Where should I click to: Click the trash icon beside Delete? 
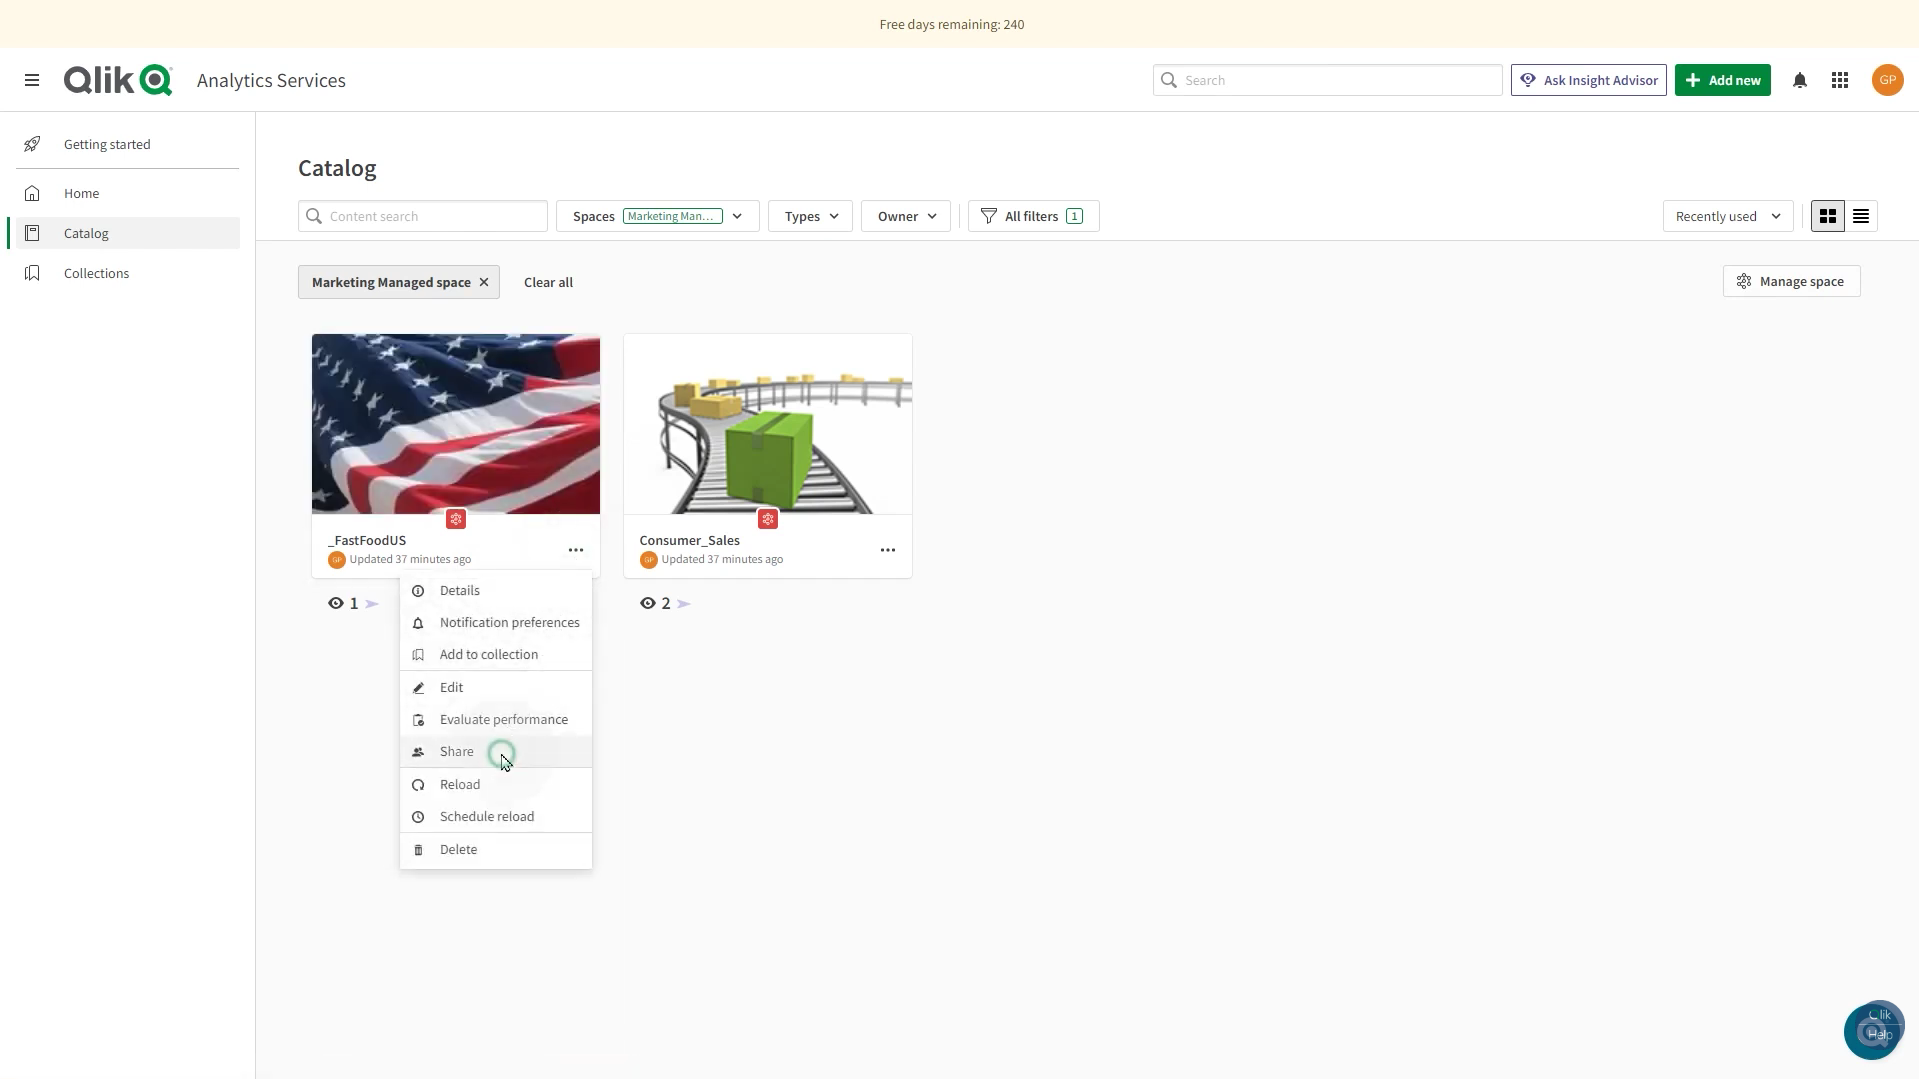tap(418, 850)
